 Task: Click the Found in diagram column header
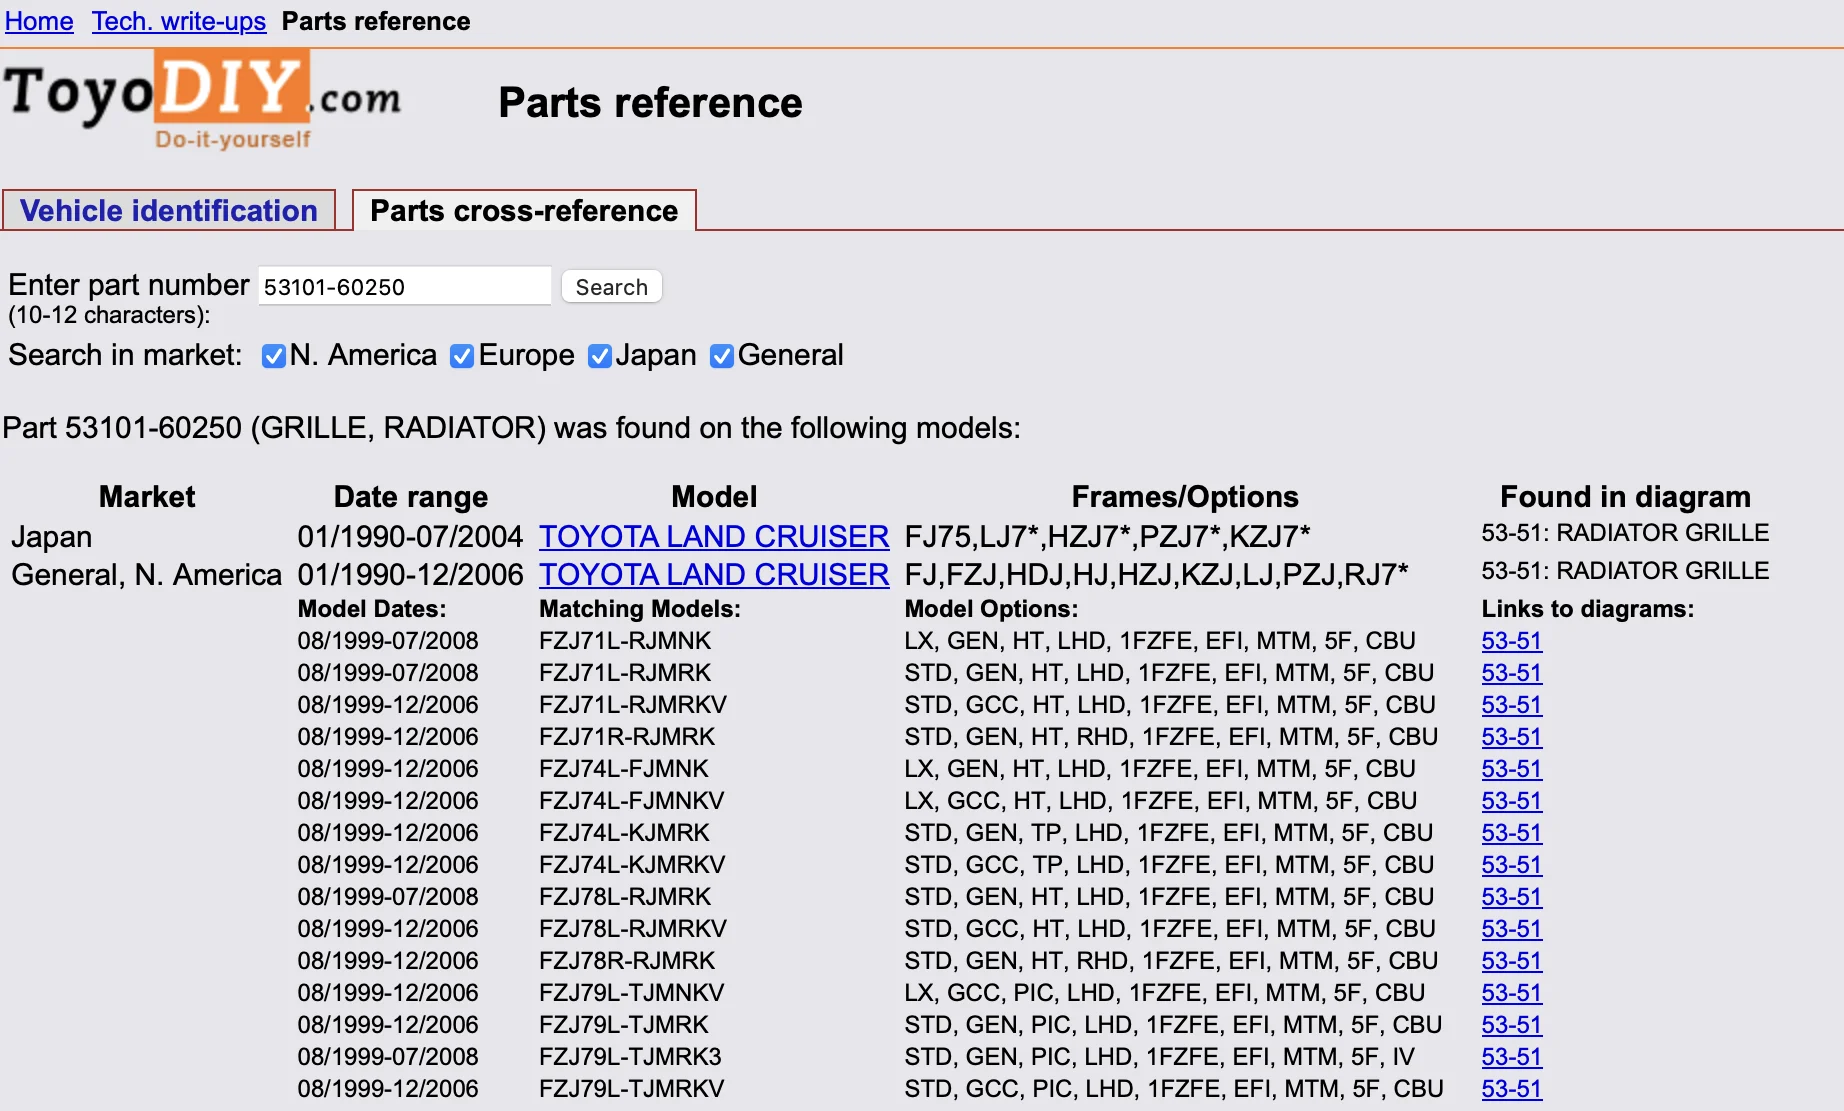(1625, 497)
